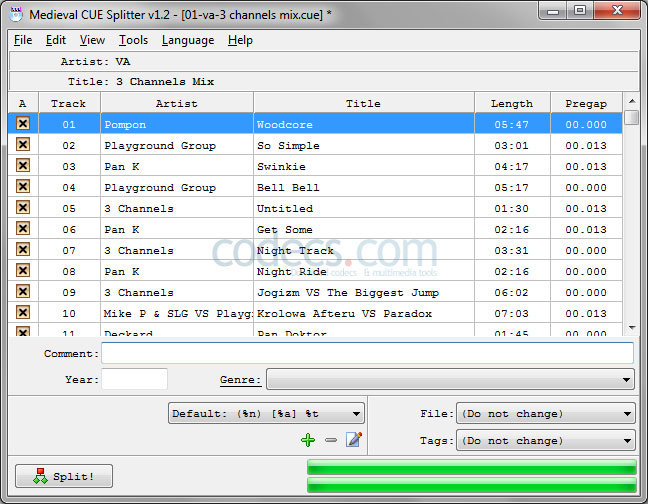Uncheck the checkbox for track 01

23,123
